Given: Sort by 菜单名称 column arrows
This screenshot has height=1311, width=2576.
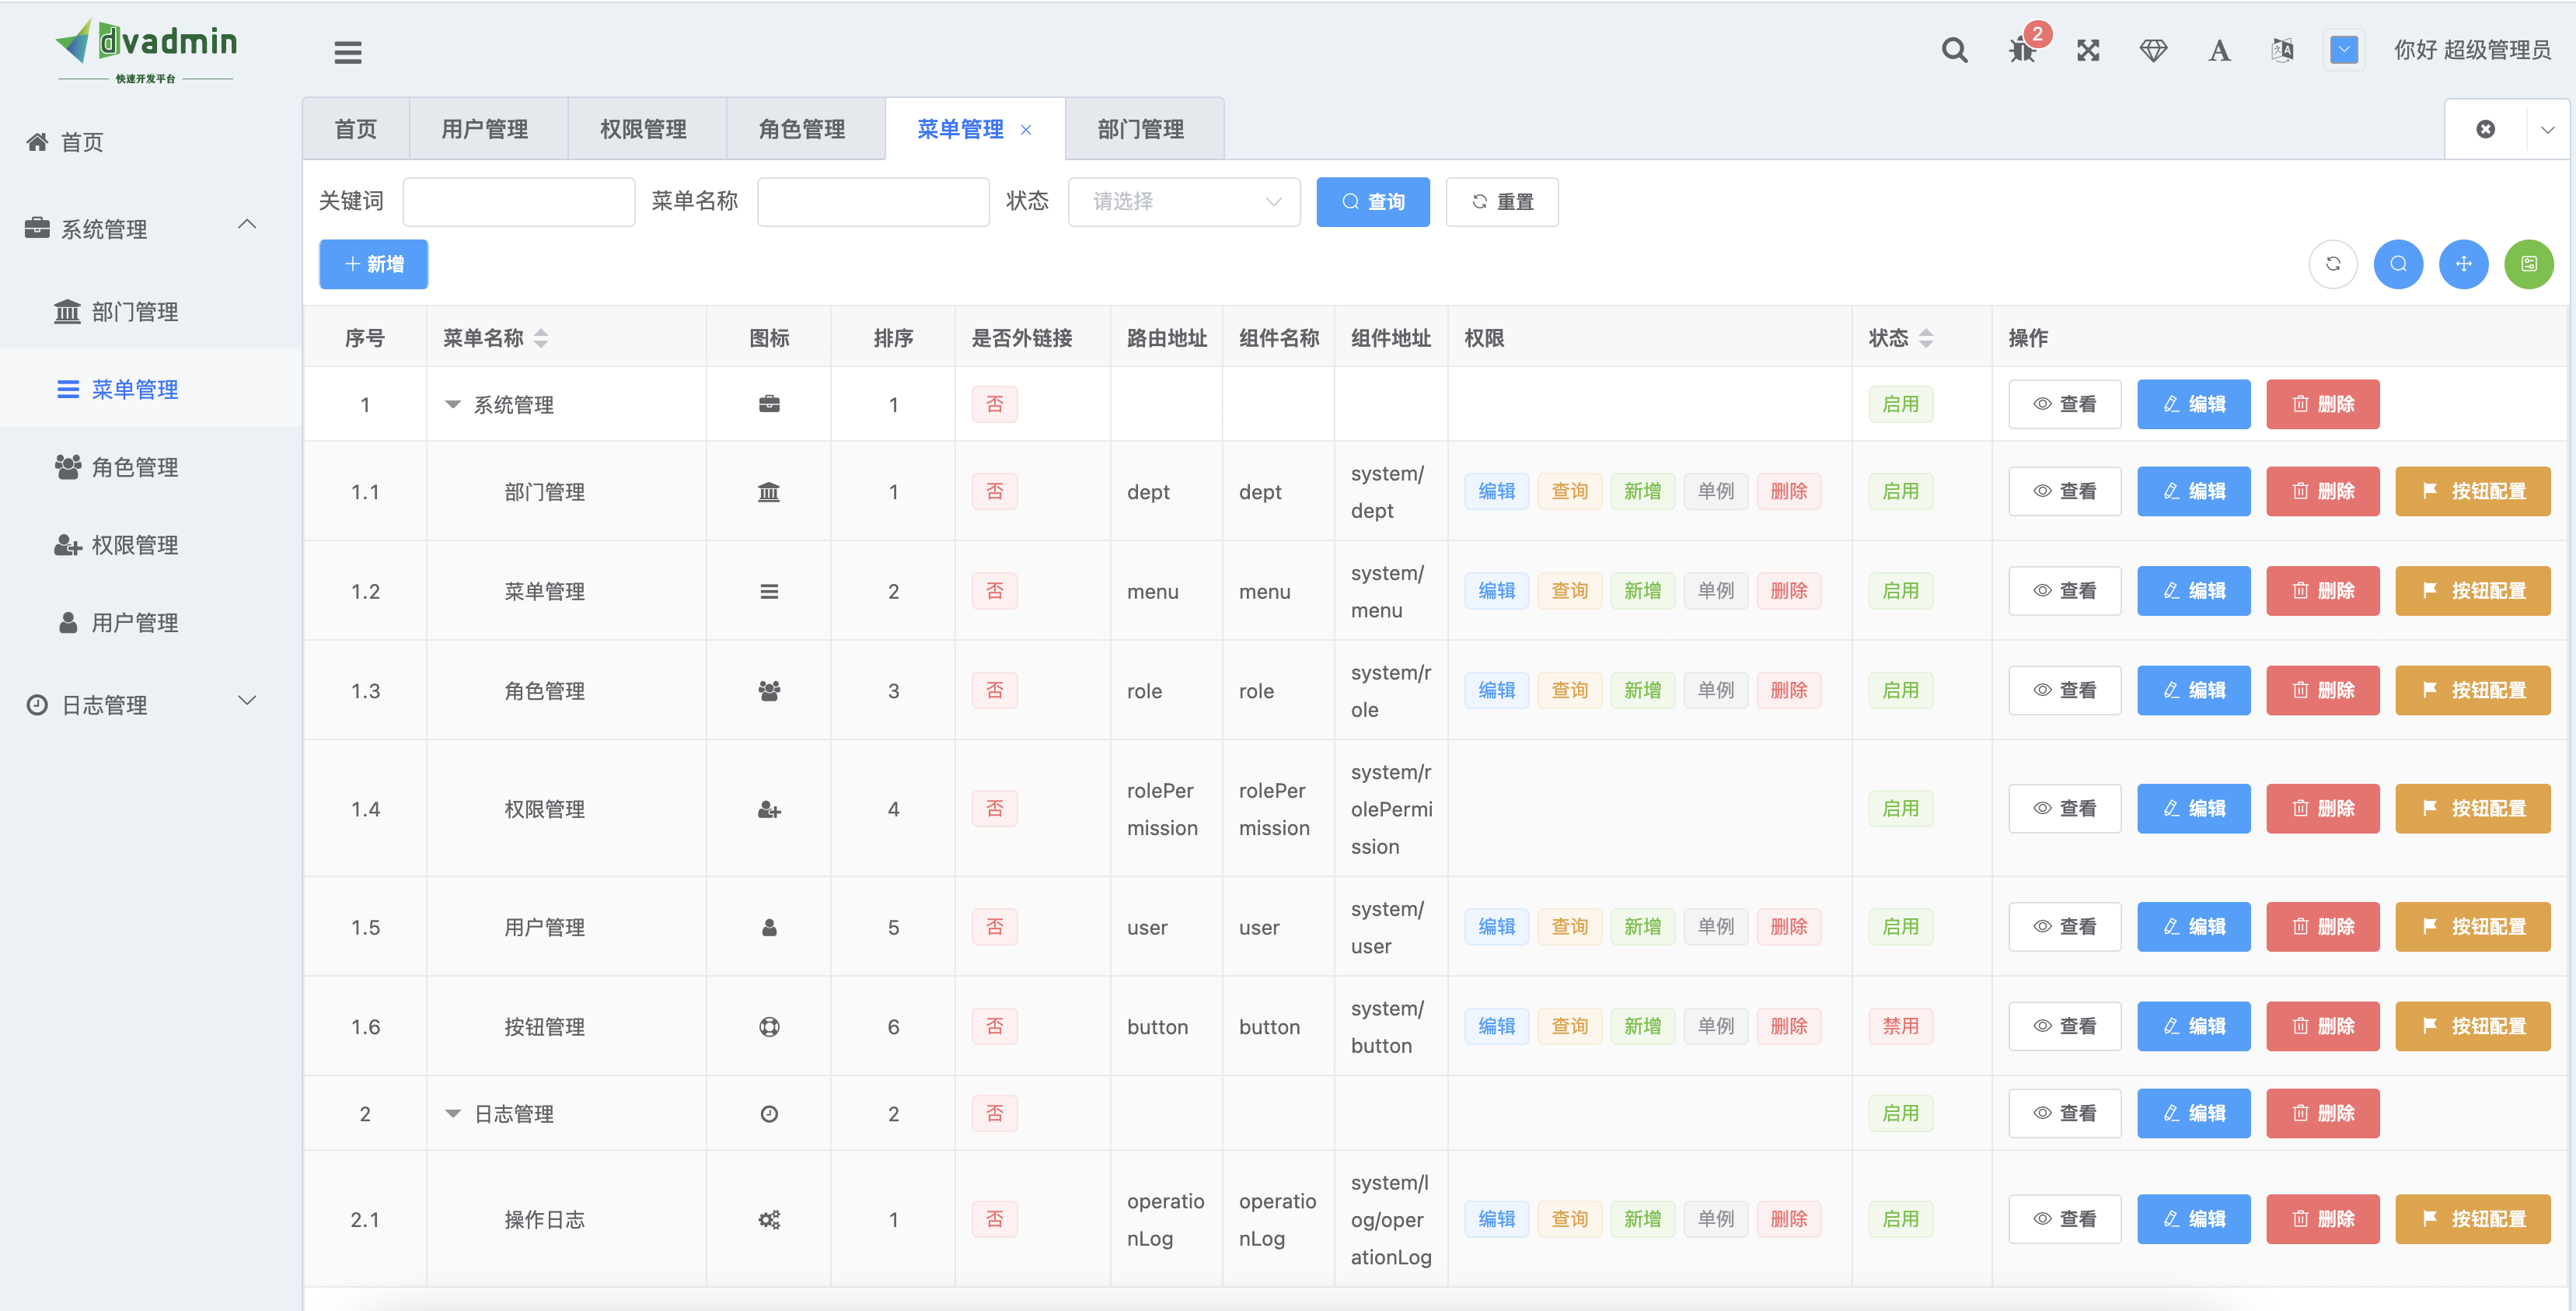Looking at the screenshot, I should [541, 338].
